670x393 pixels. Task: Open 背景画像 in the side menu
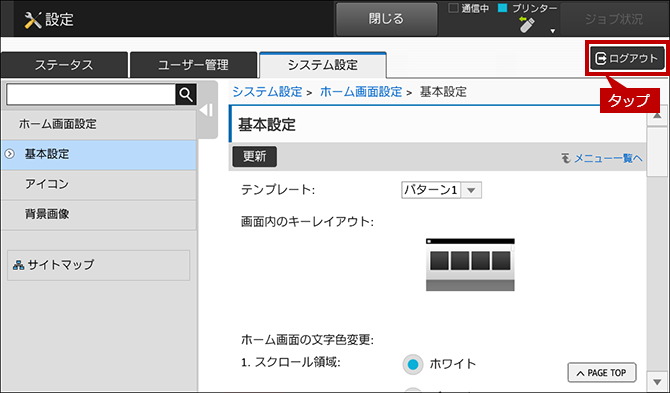click(98, 214)
